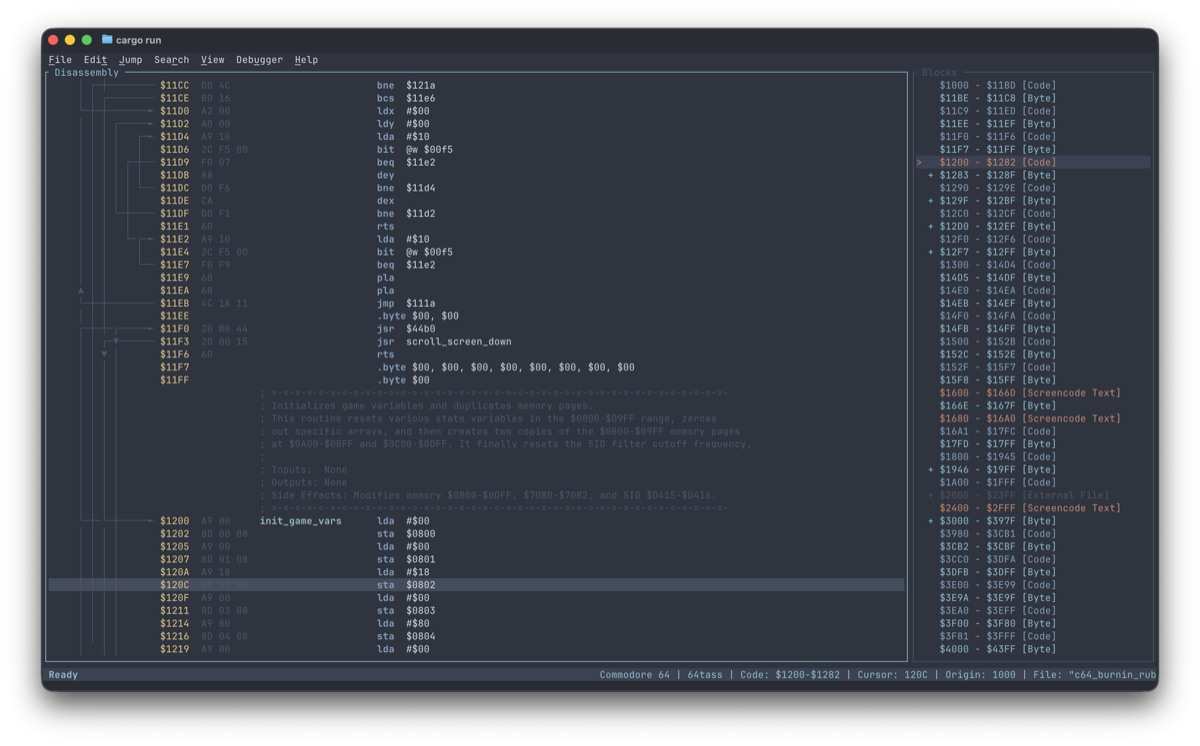Click the .byte $00, $00 line at $11EE
The height and width of the screenshot is (746, 1200).
[418, 316]
